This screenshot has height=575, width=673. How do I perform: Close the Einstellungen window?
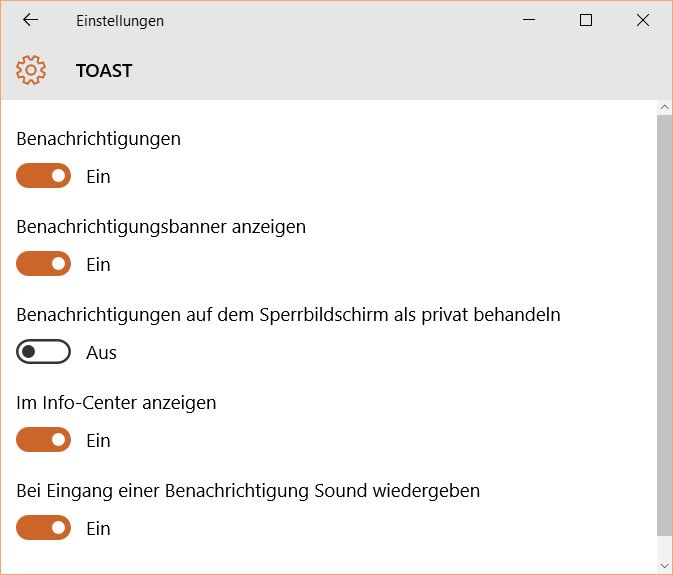643,20
